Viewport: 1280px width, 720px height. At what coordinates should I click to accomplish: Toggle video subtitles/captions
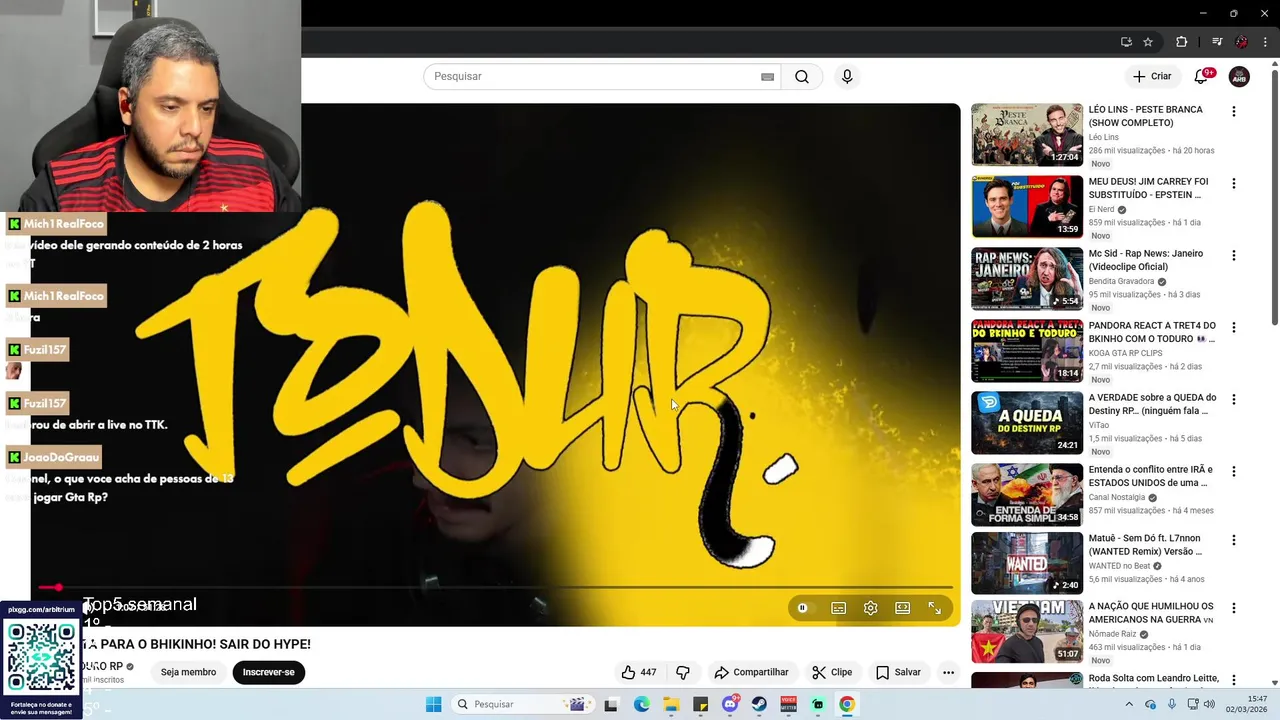coord(839,608)
